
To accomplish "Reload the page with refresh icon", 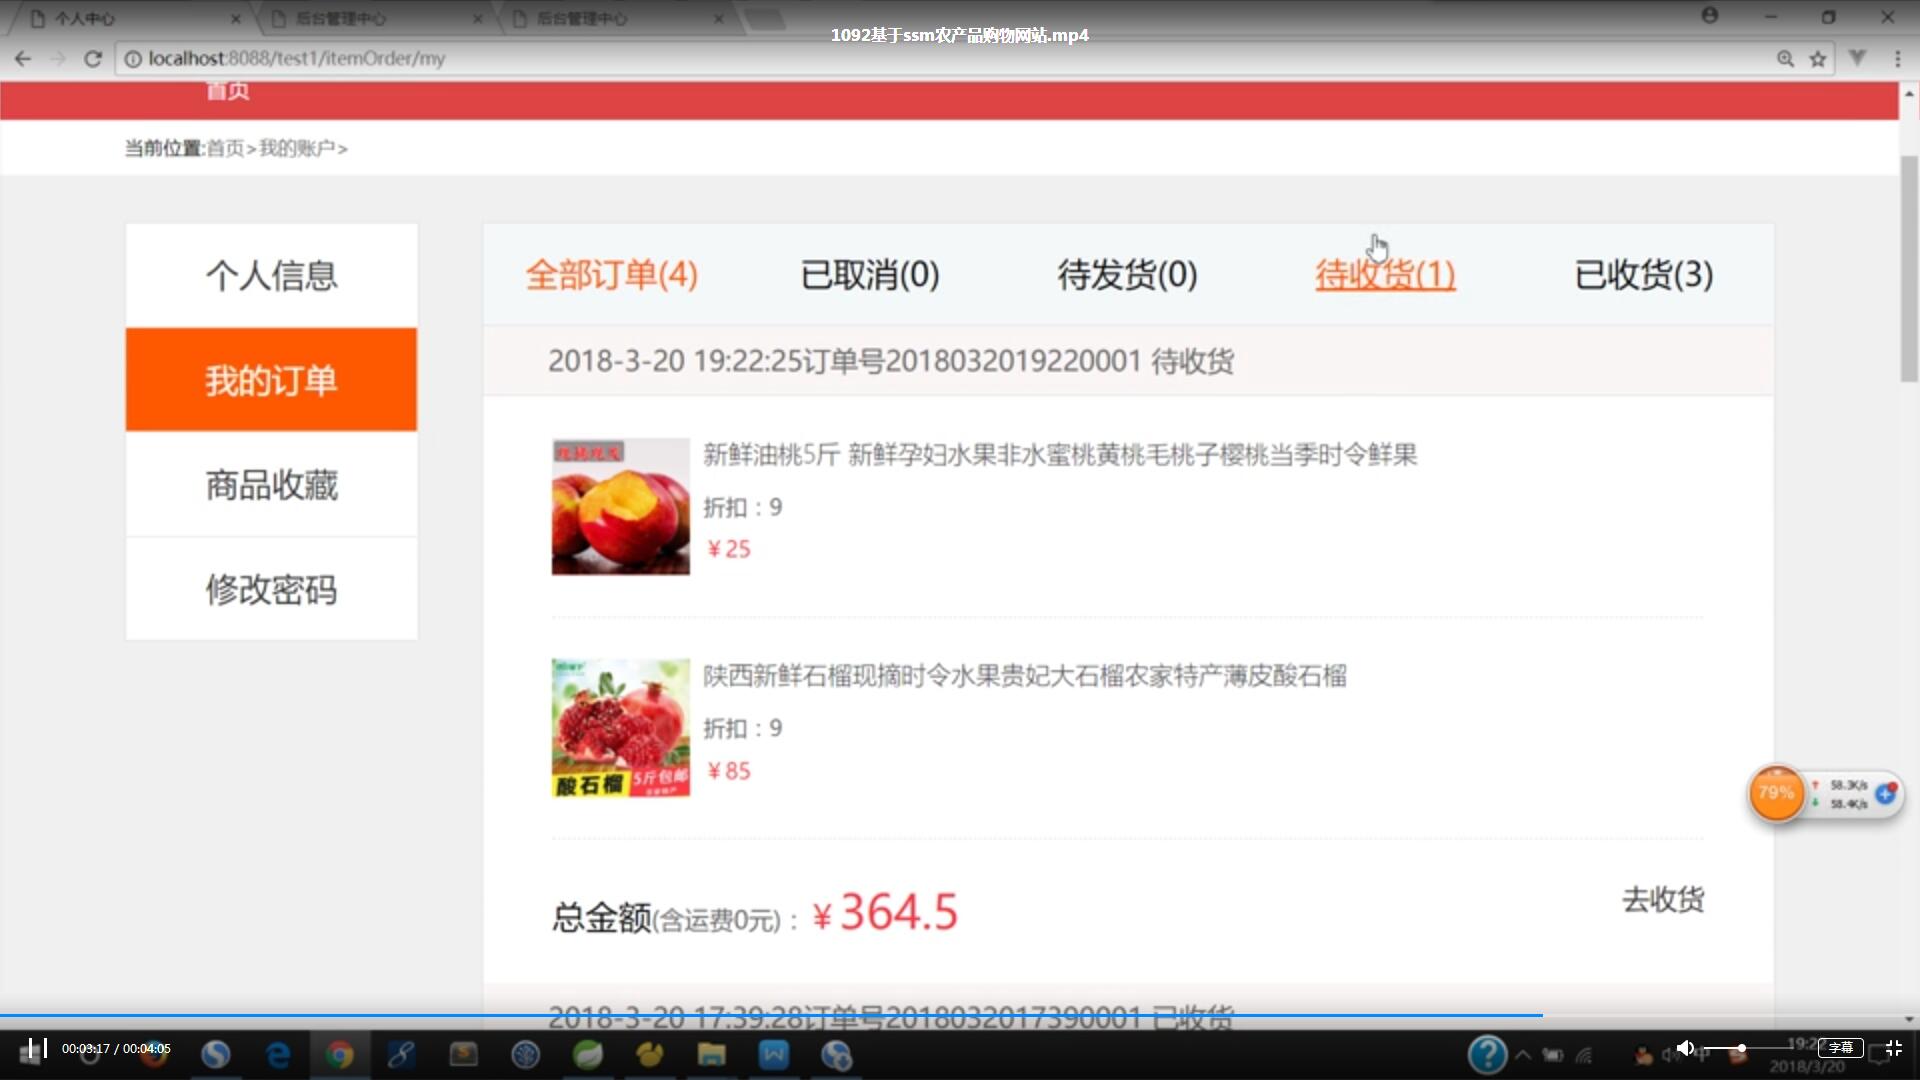I will click(93, 59).
